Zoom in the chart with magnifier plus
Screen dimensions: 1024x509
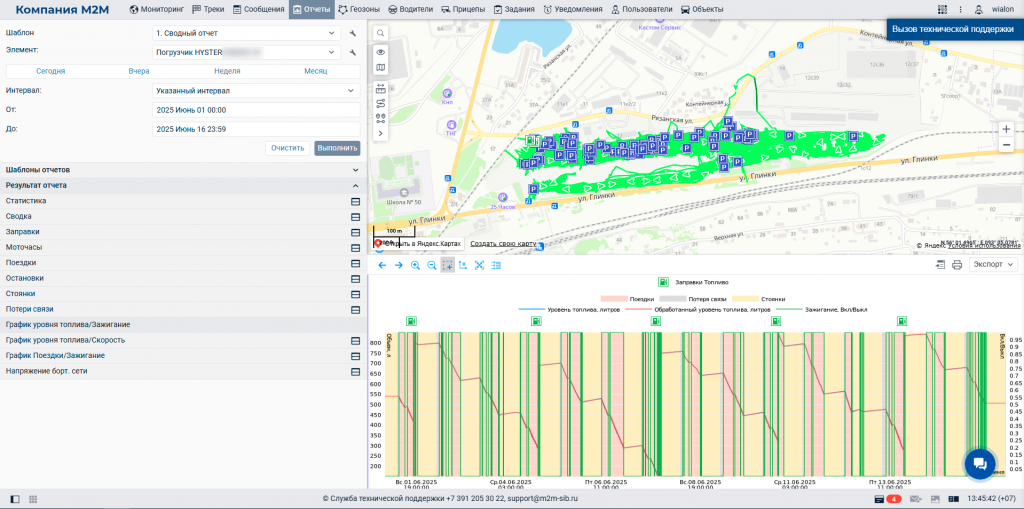(x=415, y=265)
